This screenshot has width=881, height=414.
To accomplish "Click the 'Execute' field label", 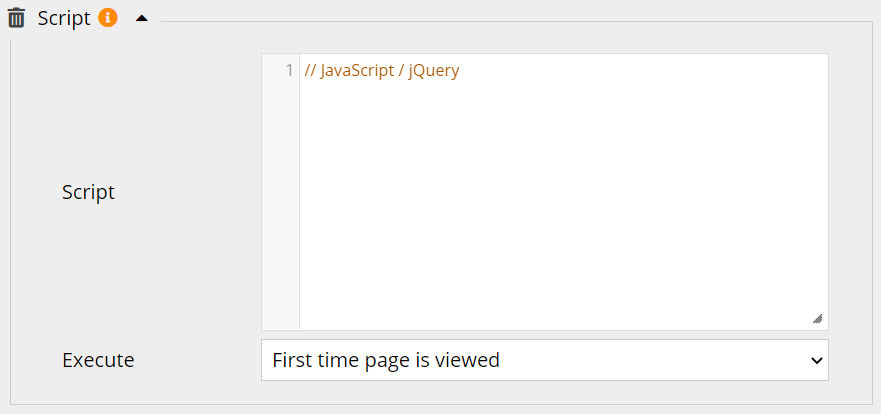I will [x=98, y=360].
